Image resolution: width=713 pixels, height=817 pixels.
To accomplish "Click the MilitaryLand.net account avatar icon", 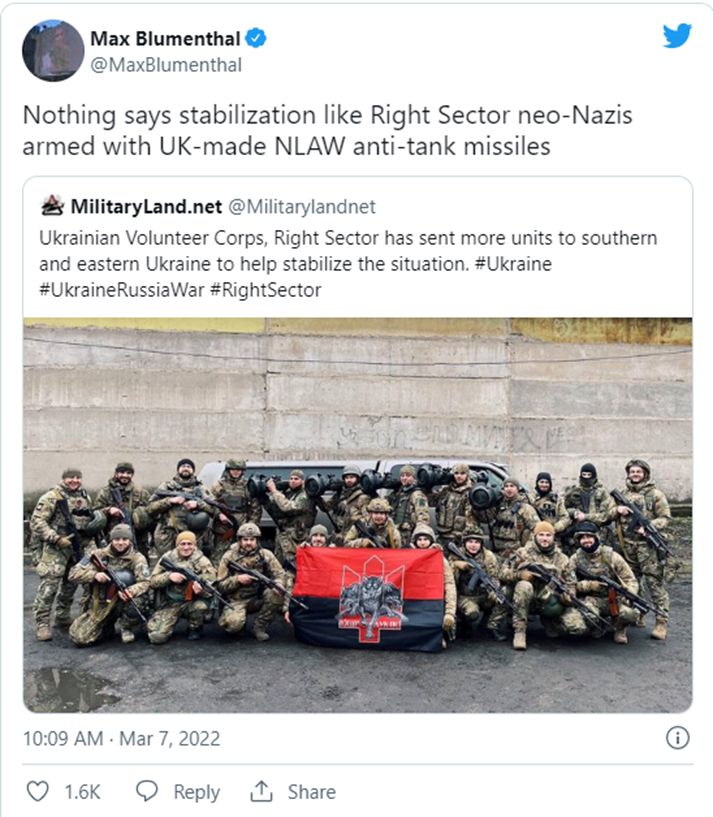I will 52,207.
